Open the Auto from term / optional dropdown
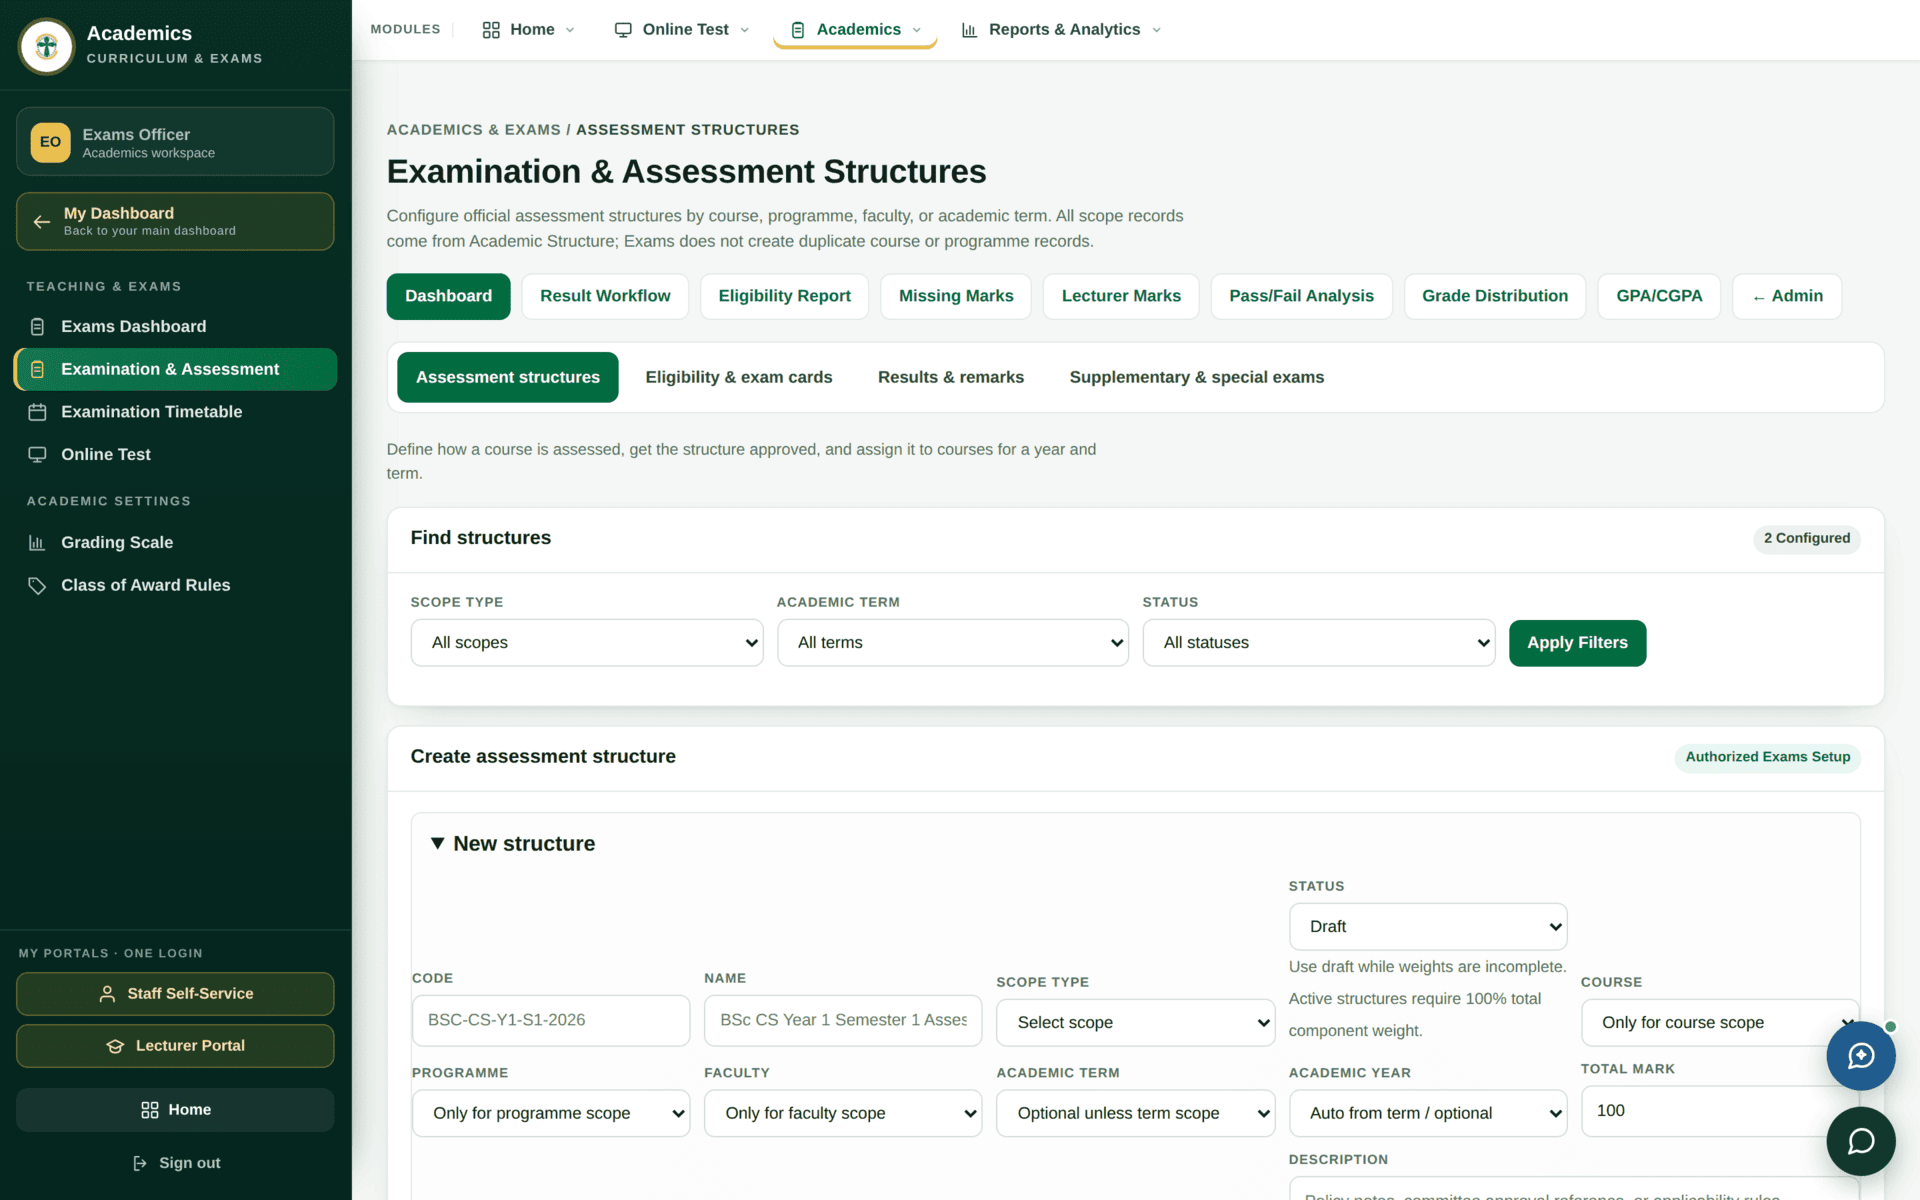 (x=1428, y=1114)
